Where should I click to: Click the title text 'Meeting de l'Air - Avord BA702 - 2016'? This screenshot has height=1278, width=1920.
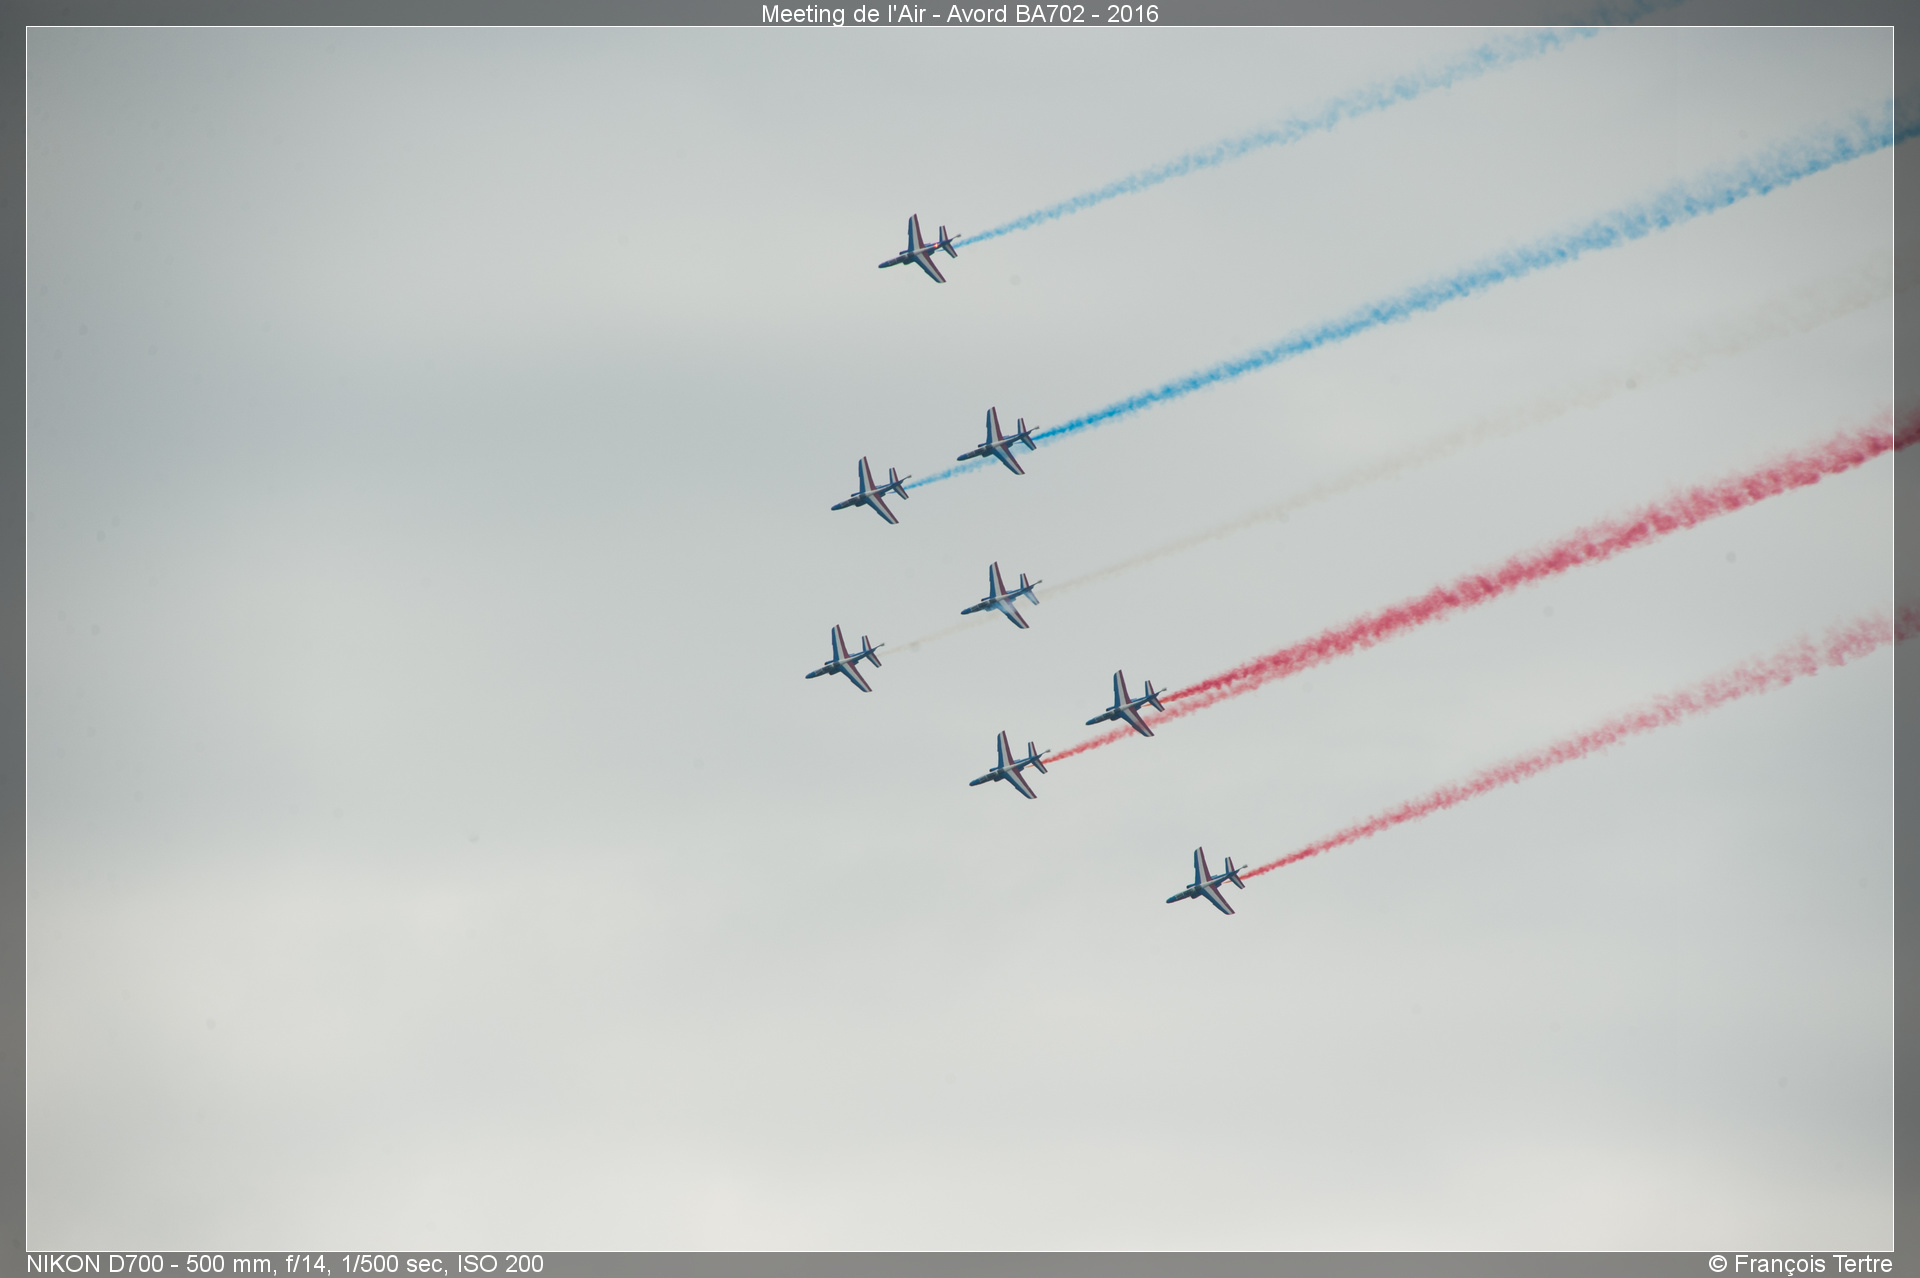[960, 13]
